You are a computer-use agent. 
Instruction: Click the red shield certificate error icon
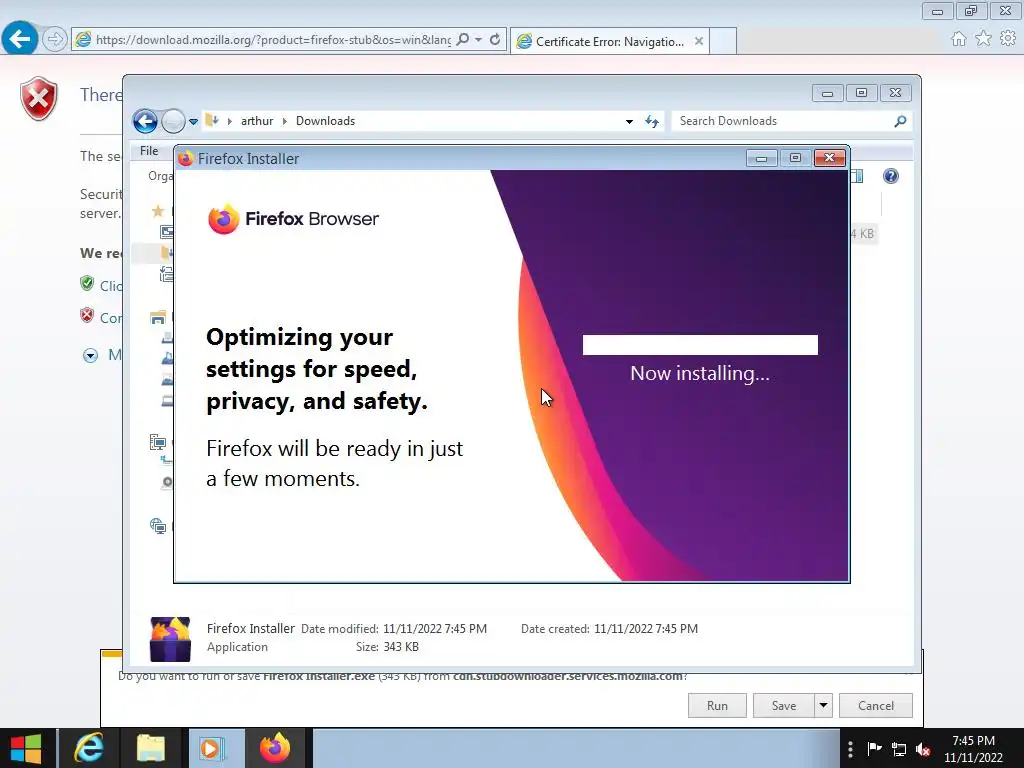[x=39, y=98]
